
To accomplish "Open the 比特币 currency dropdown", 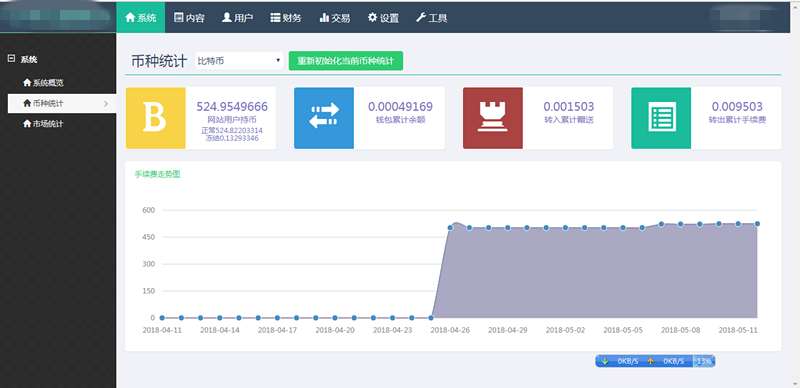I will (239, 61).
